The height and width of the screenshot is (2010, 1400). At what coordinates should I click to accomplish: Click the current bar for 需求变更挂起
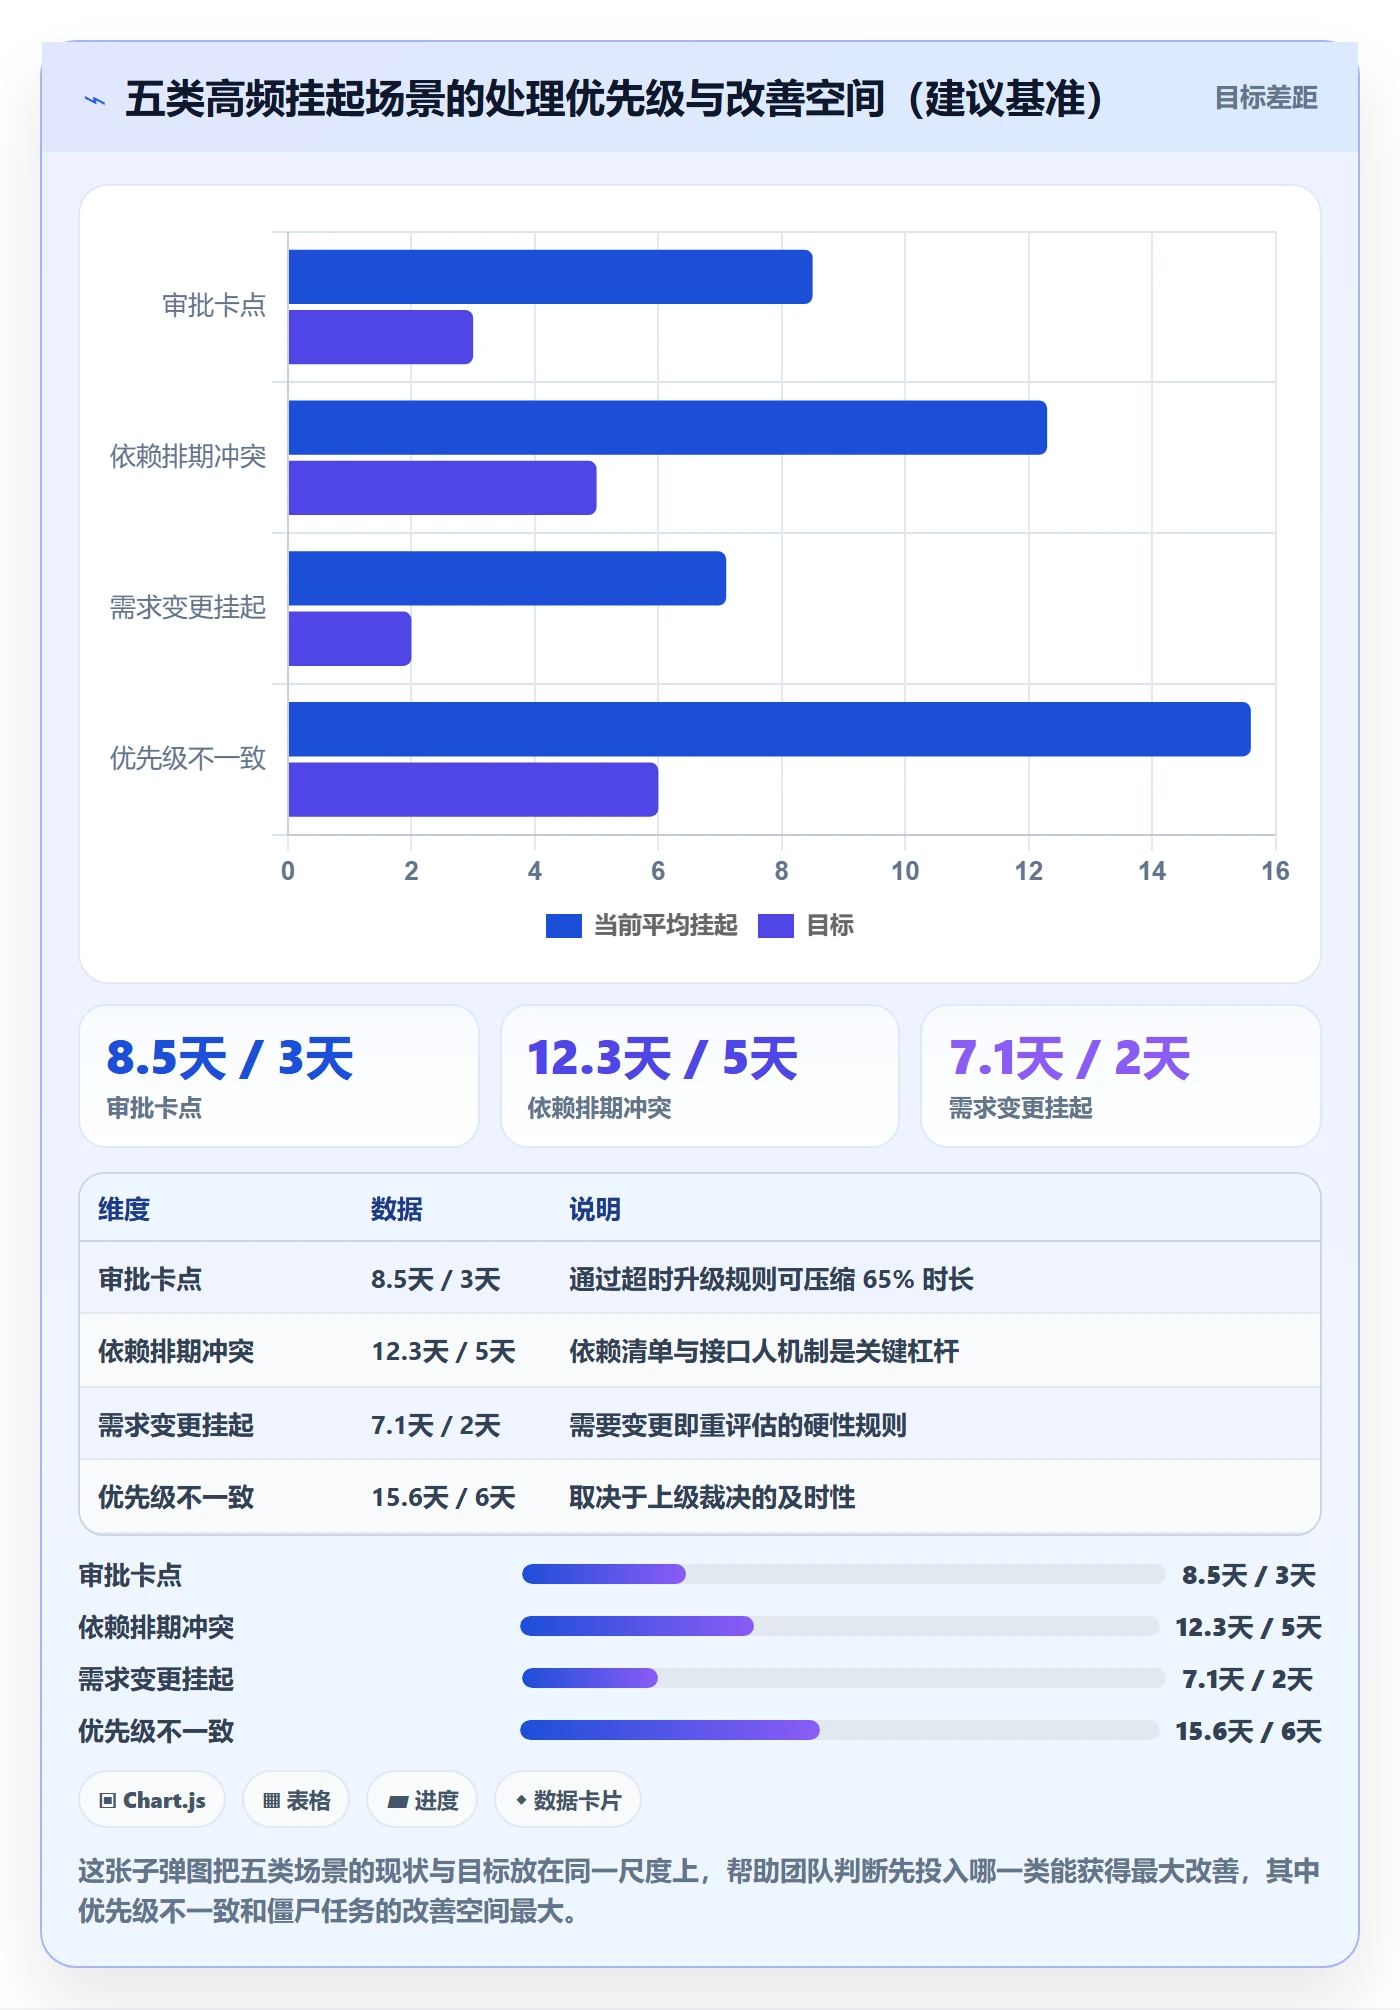tap(507, 578)
